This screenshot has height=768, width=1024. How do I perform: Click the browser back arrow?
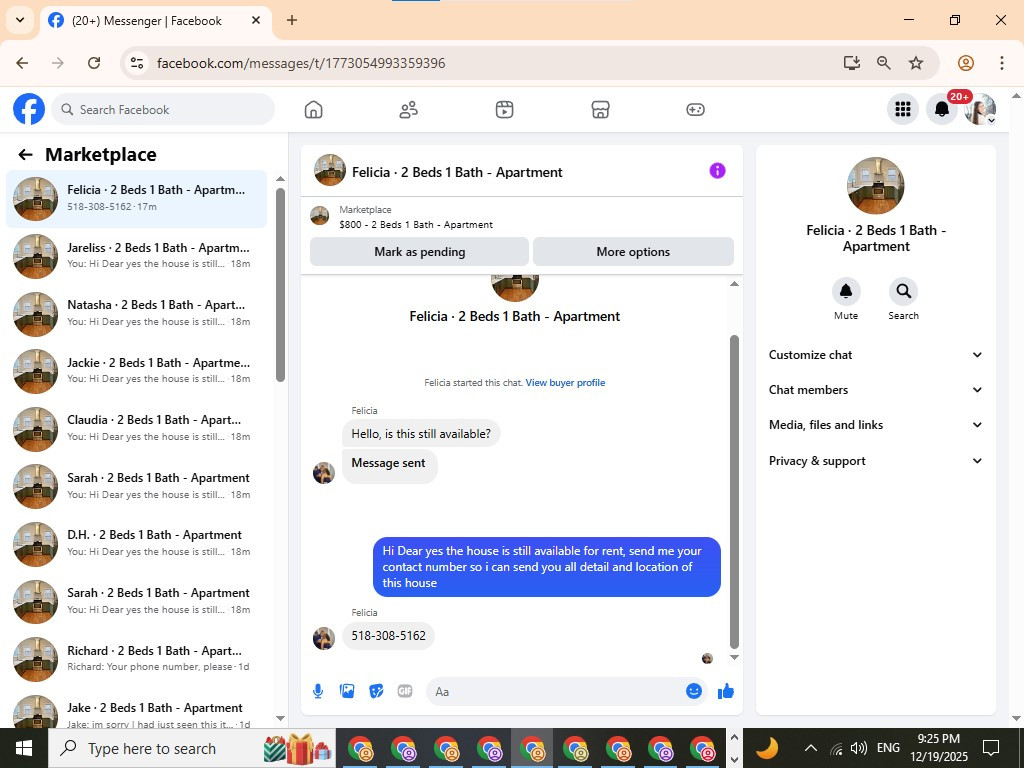(22, 63)
